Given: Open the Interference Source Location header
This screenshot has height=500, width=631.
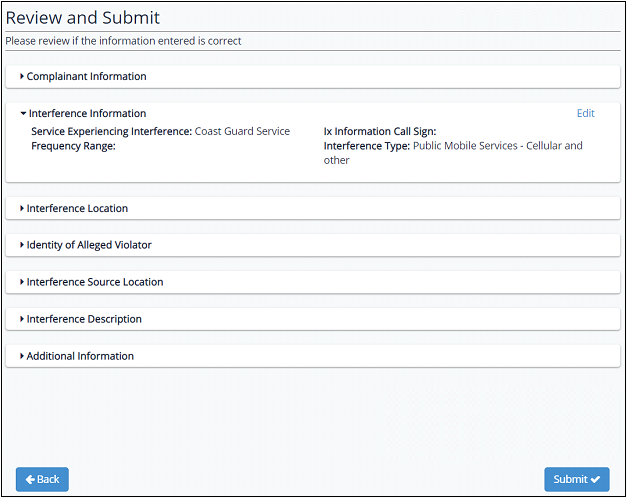Looking at the screenshot, I should click(95, 282).
